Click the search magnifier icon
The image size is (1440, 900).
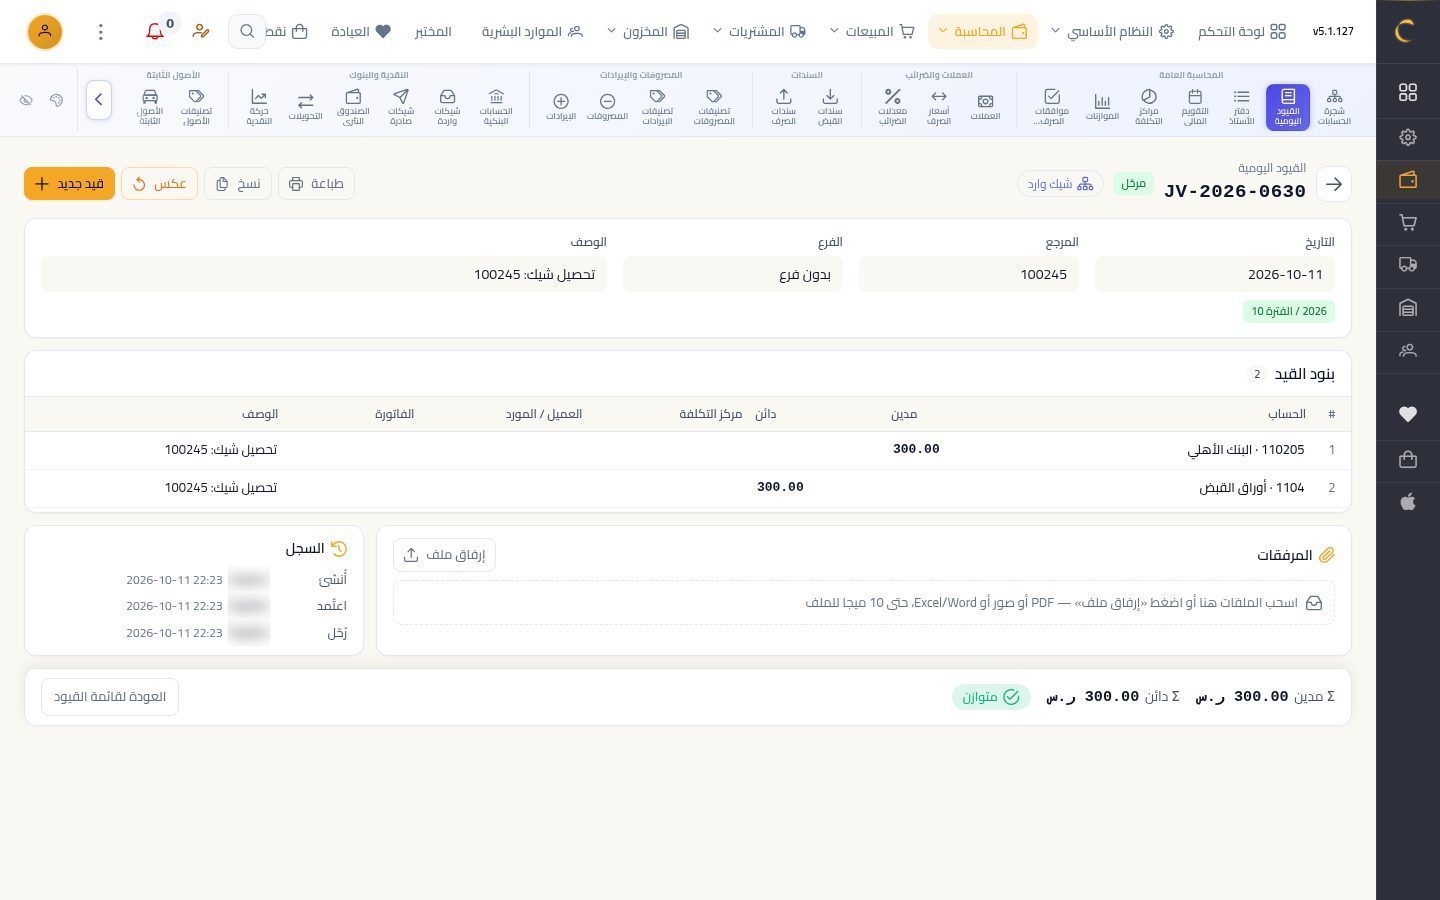pyautogui.click(x=246, y=32)
